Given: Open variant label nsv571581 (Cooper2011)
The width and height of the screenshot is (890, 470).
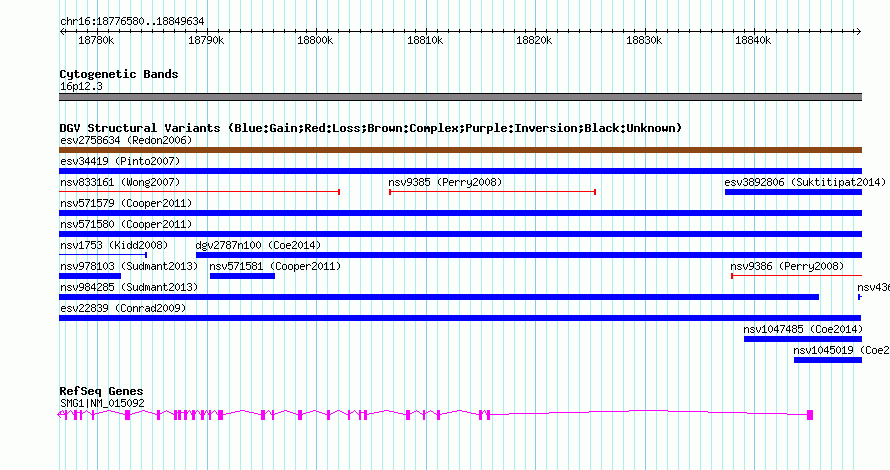Looking at the screenshot, I should click(275, 266).
